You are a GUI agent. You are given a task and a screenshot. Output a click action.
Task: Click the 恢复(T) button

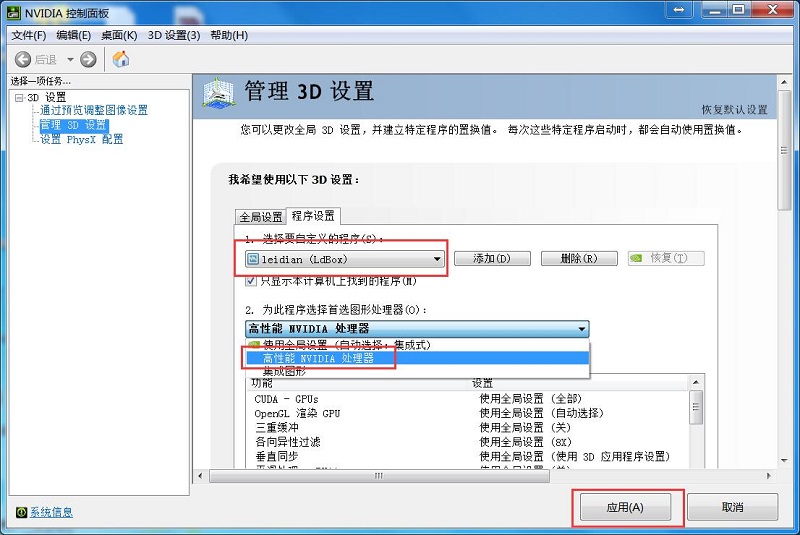(666, 258)
